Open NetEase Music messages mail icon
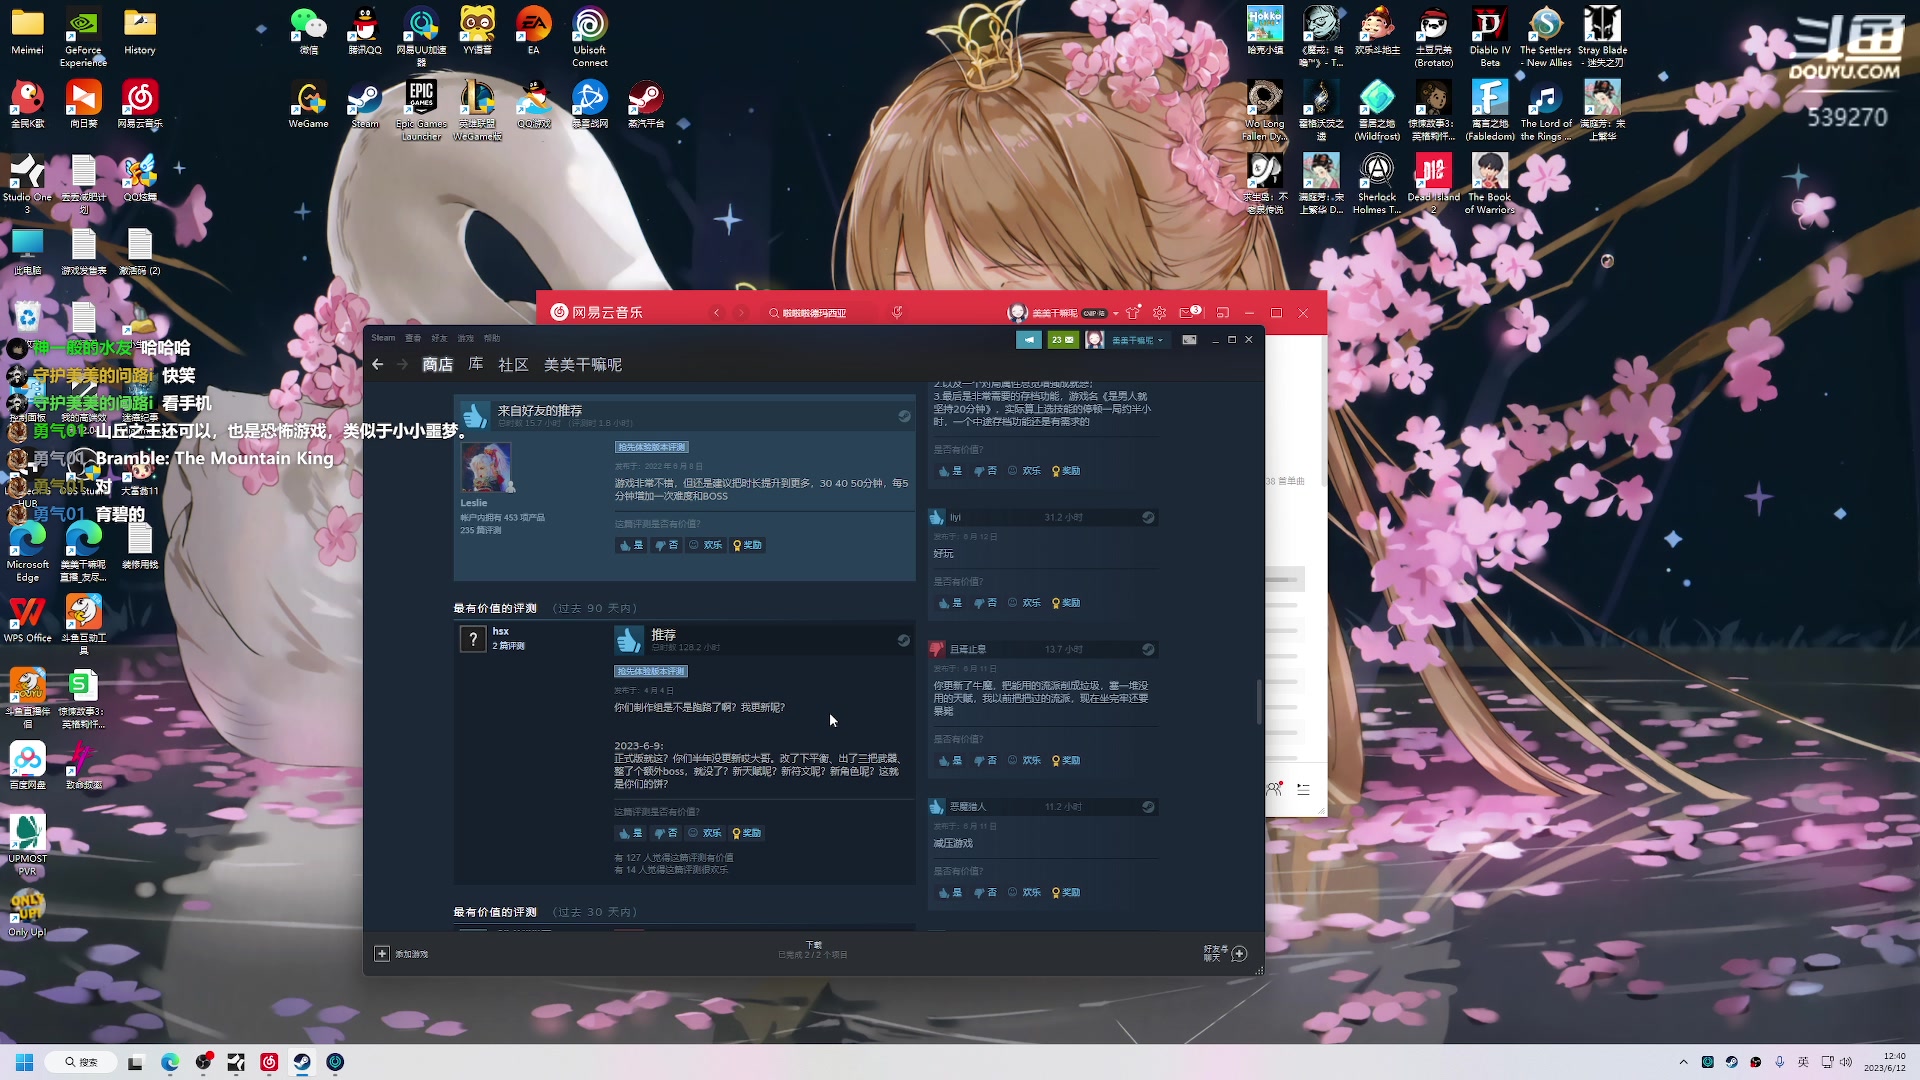The image size is (1920, 1080). 1187,313
